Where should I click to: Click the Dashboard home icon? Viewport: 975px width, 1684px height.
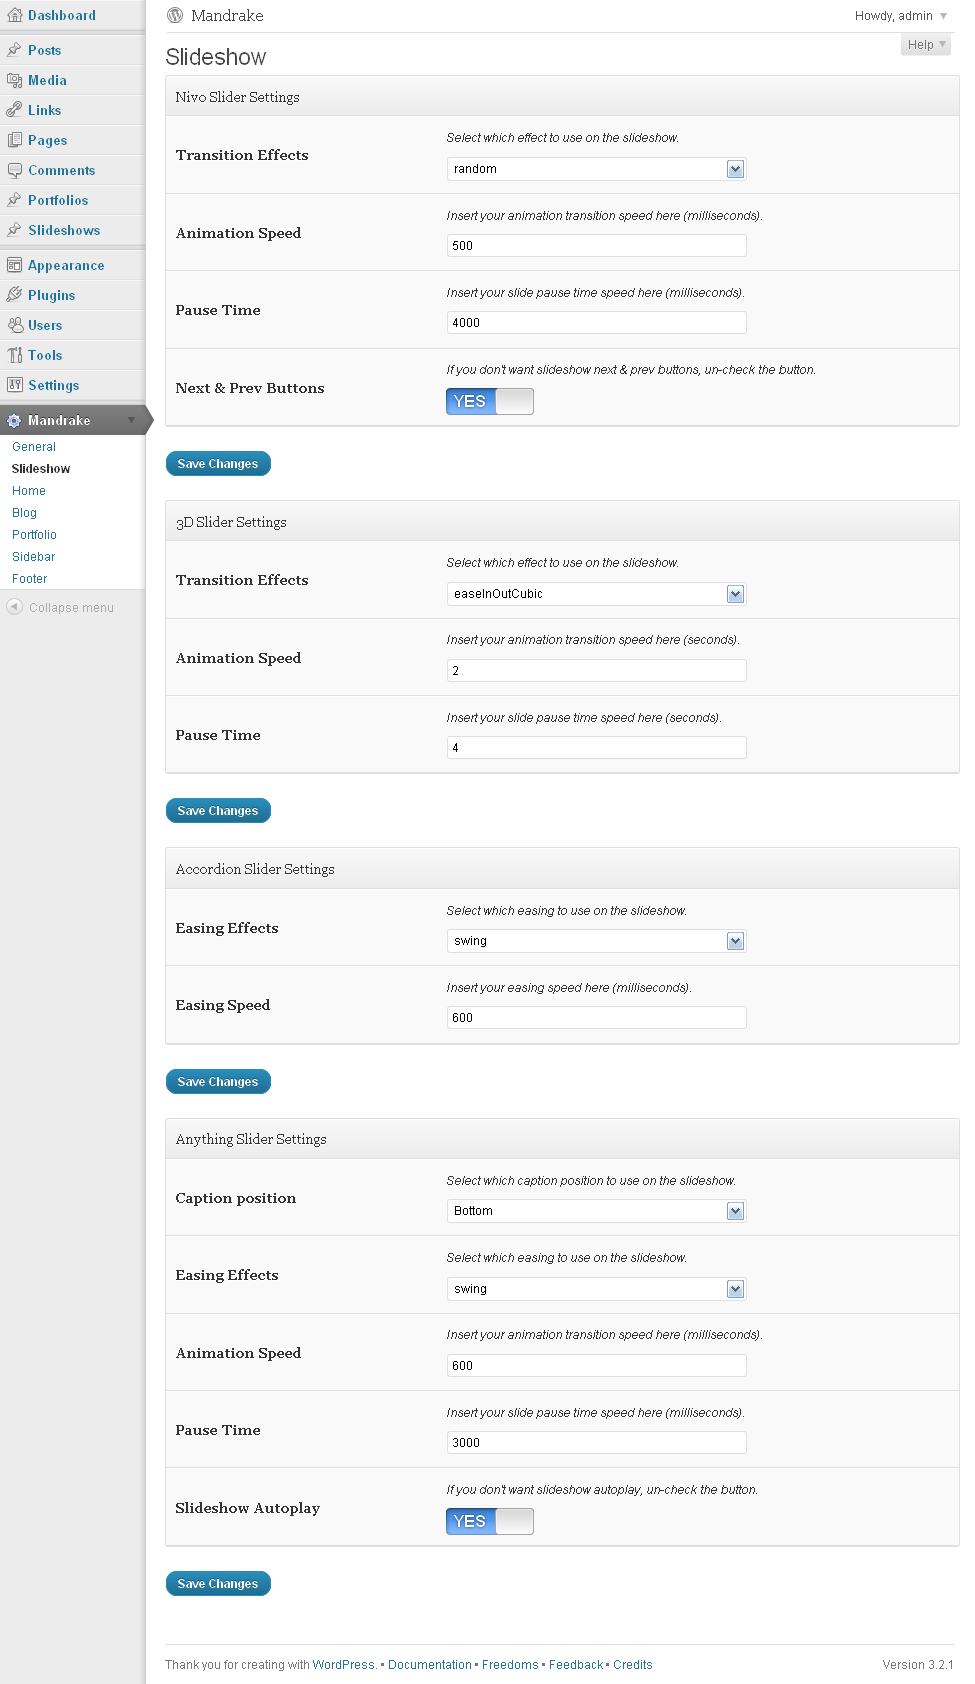[x=14, y=15]
